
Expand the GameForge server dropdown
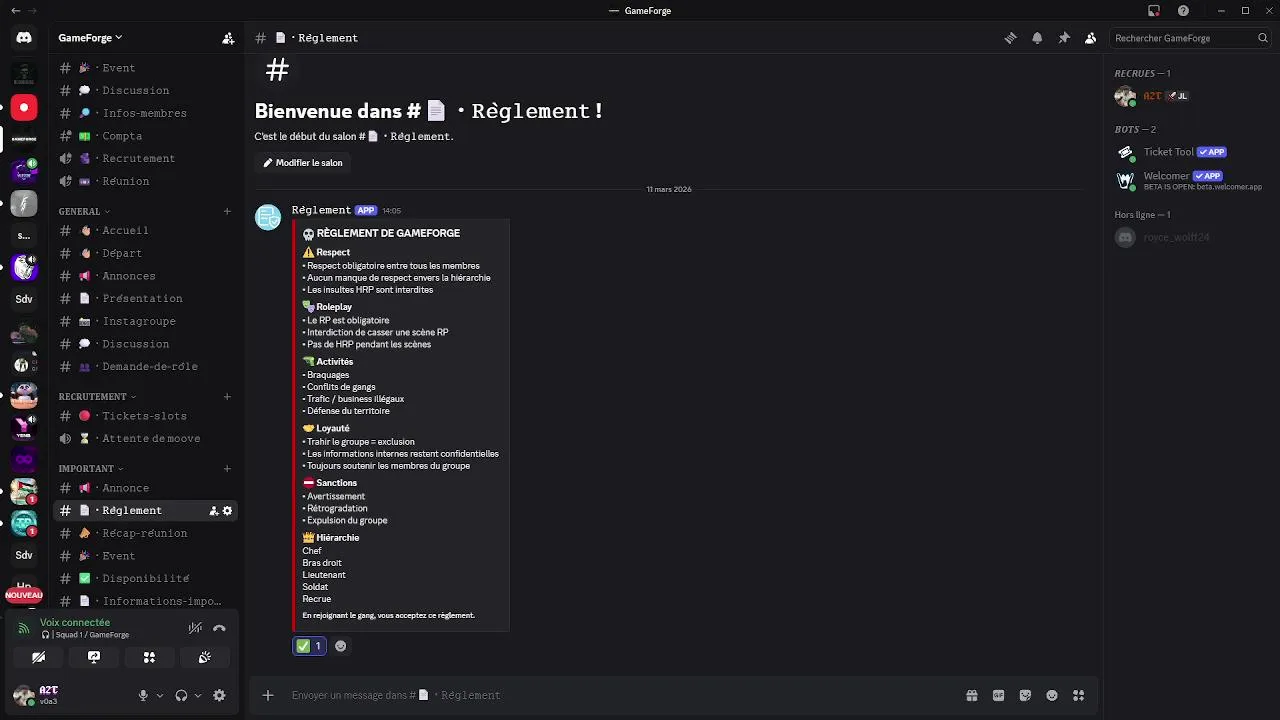pyautogui.click(x=90, y=38)
